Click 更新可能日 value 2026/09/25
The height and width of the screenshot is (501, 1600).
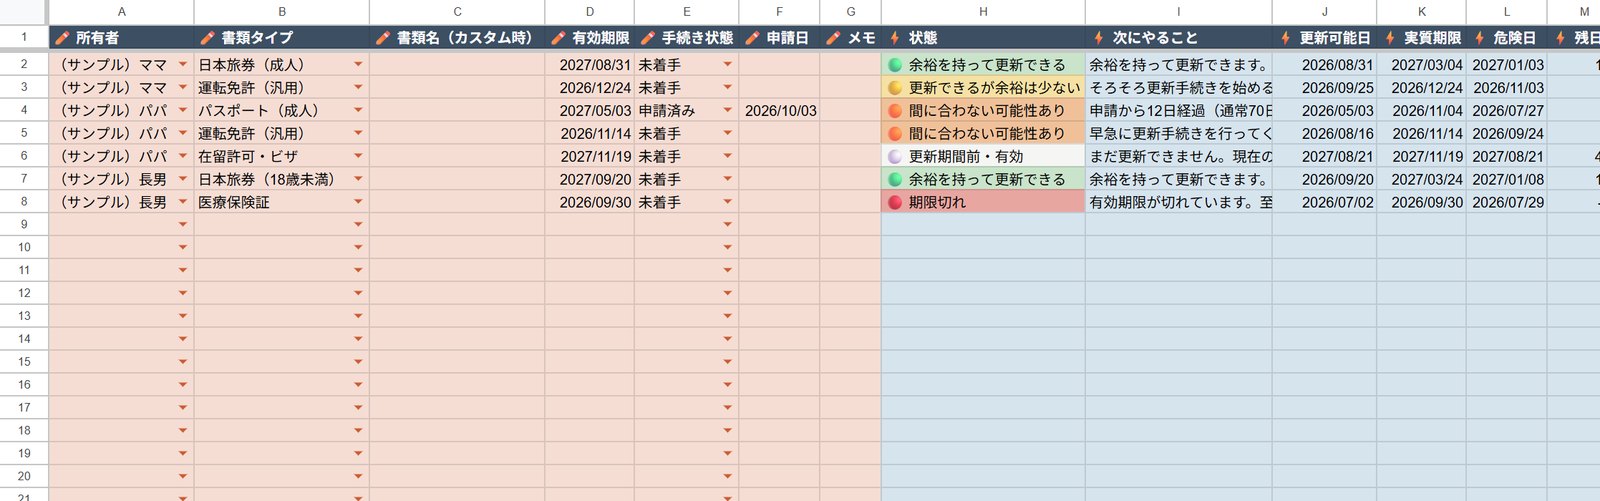click(1338, 88)
